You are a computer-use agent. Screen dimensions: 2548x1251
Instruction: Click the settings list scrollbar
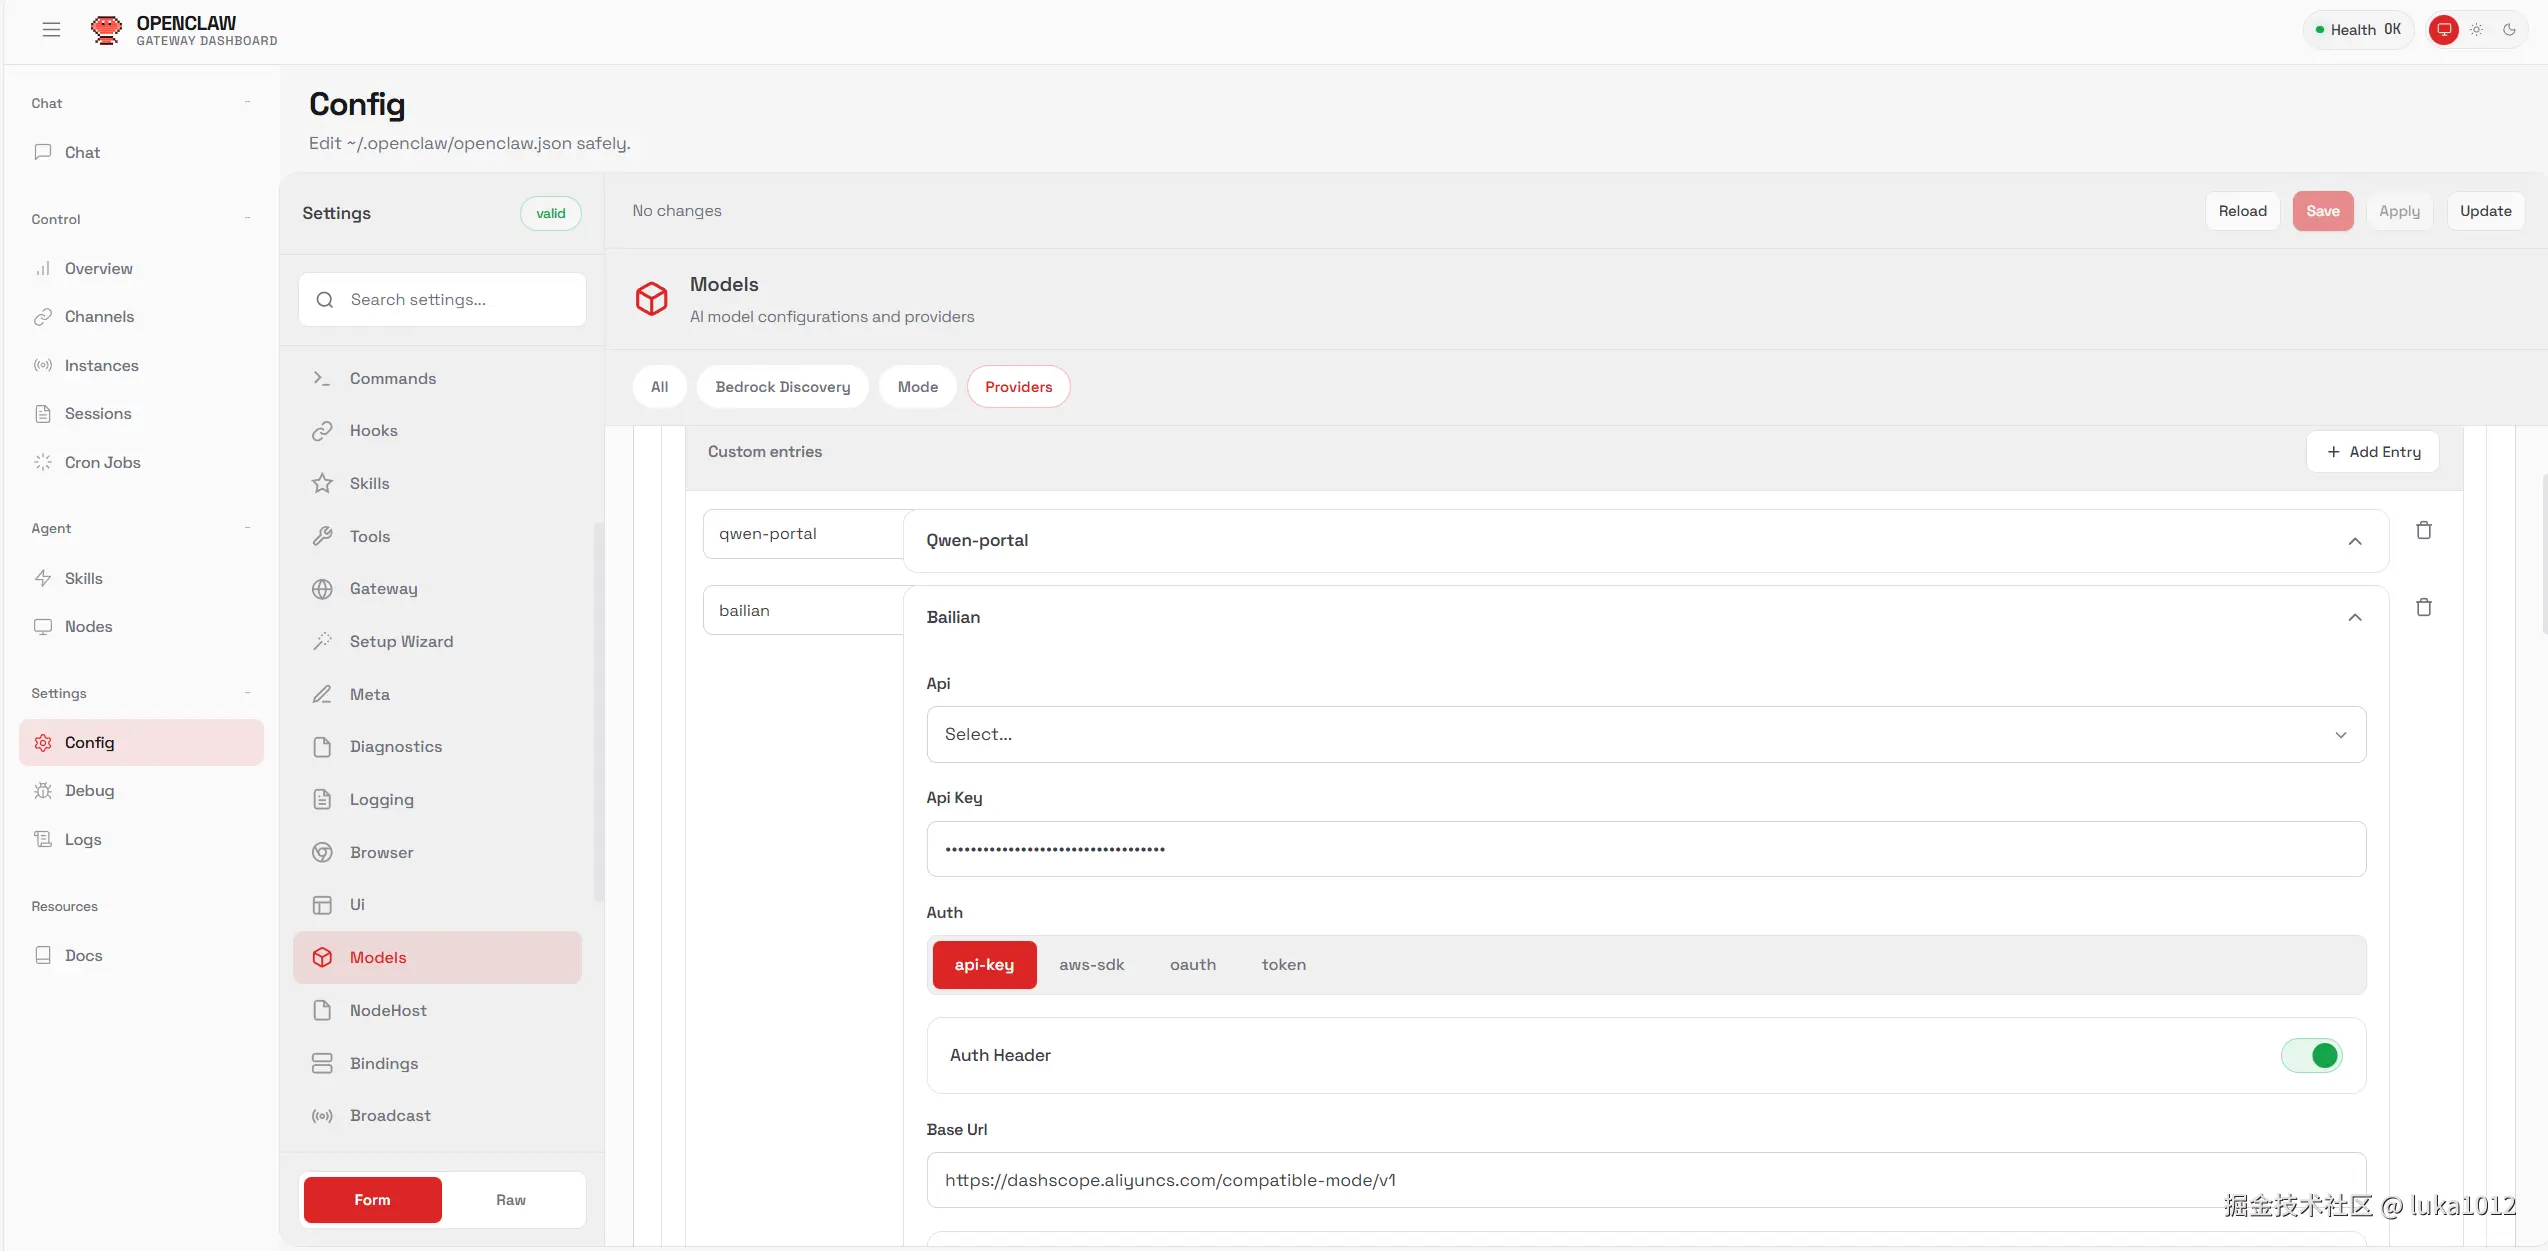[x=599, y=710]
